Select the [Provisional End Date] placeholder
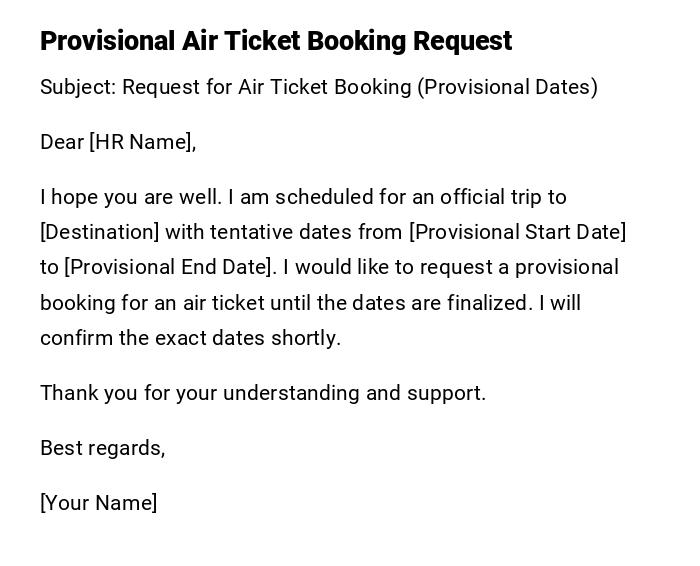This screenshot has height=566, width=700. (x=169, y=267)
